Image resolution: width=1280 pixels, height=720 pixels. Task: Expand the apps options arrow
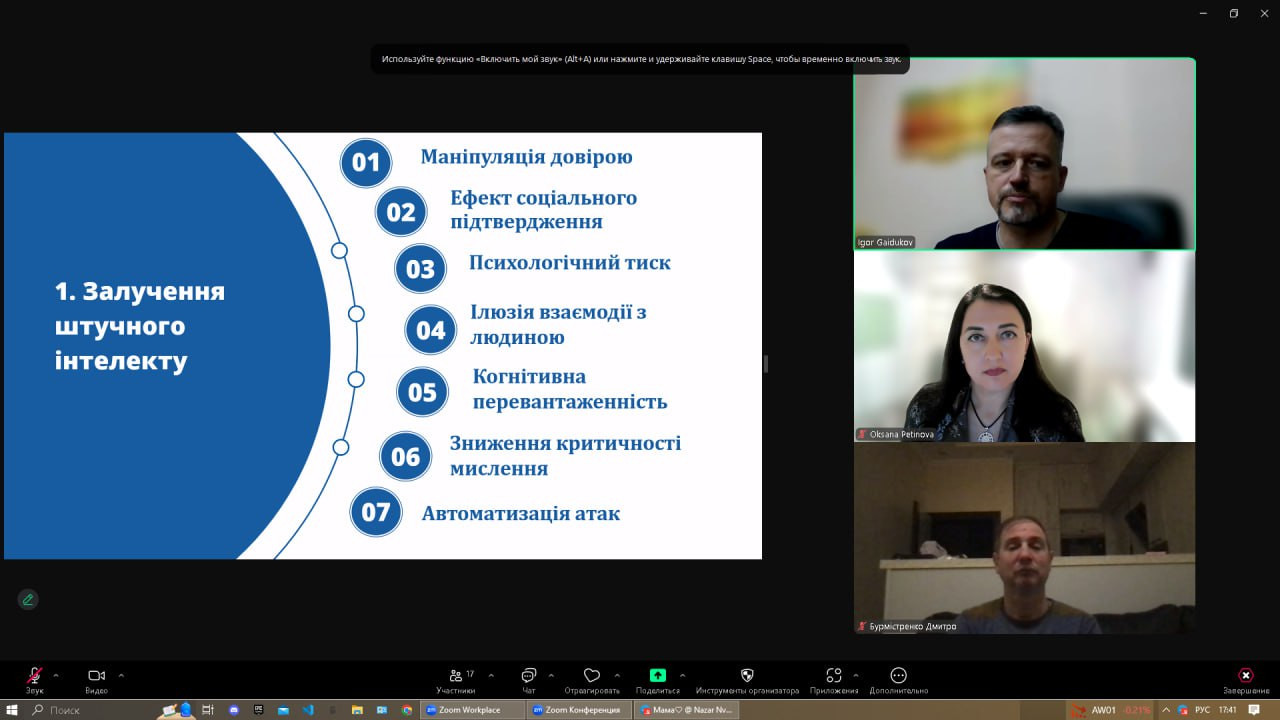856,675
